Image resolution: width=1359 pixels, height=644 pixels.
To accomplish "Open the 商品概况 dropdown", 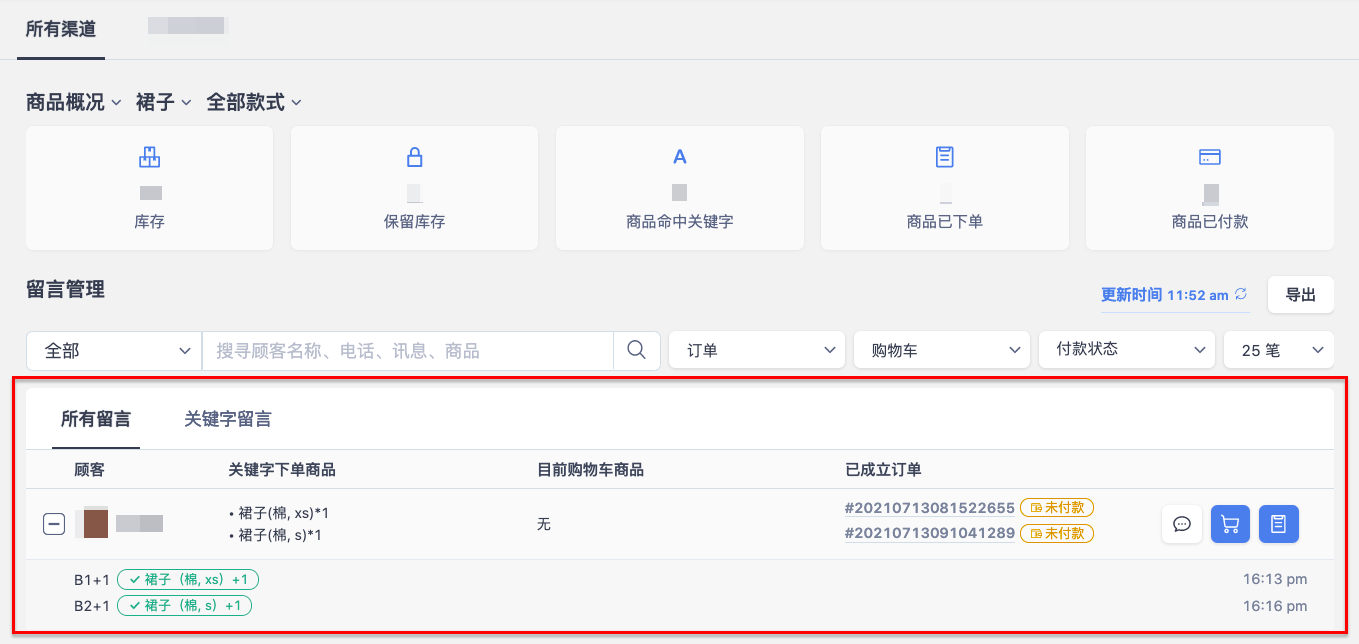I will 74,102.
